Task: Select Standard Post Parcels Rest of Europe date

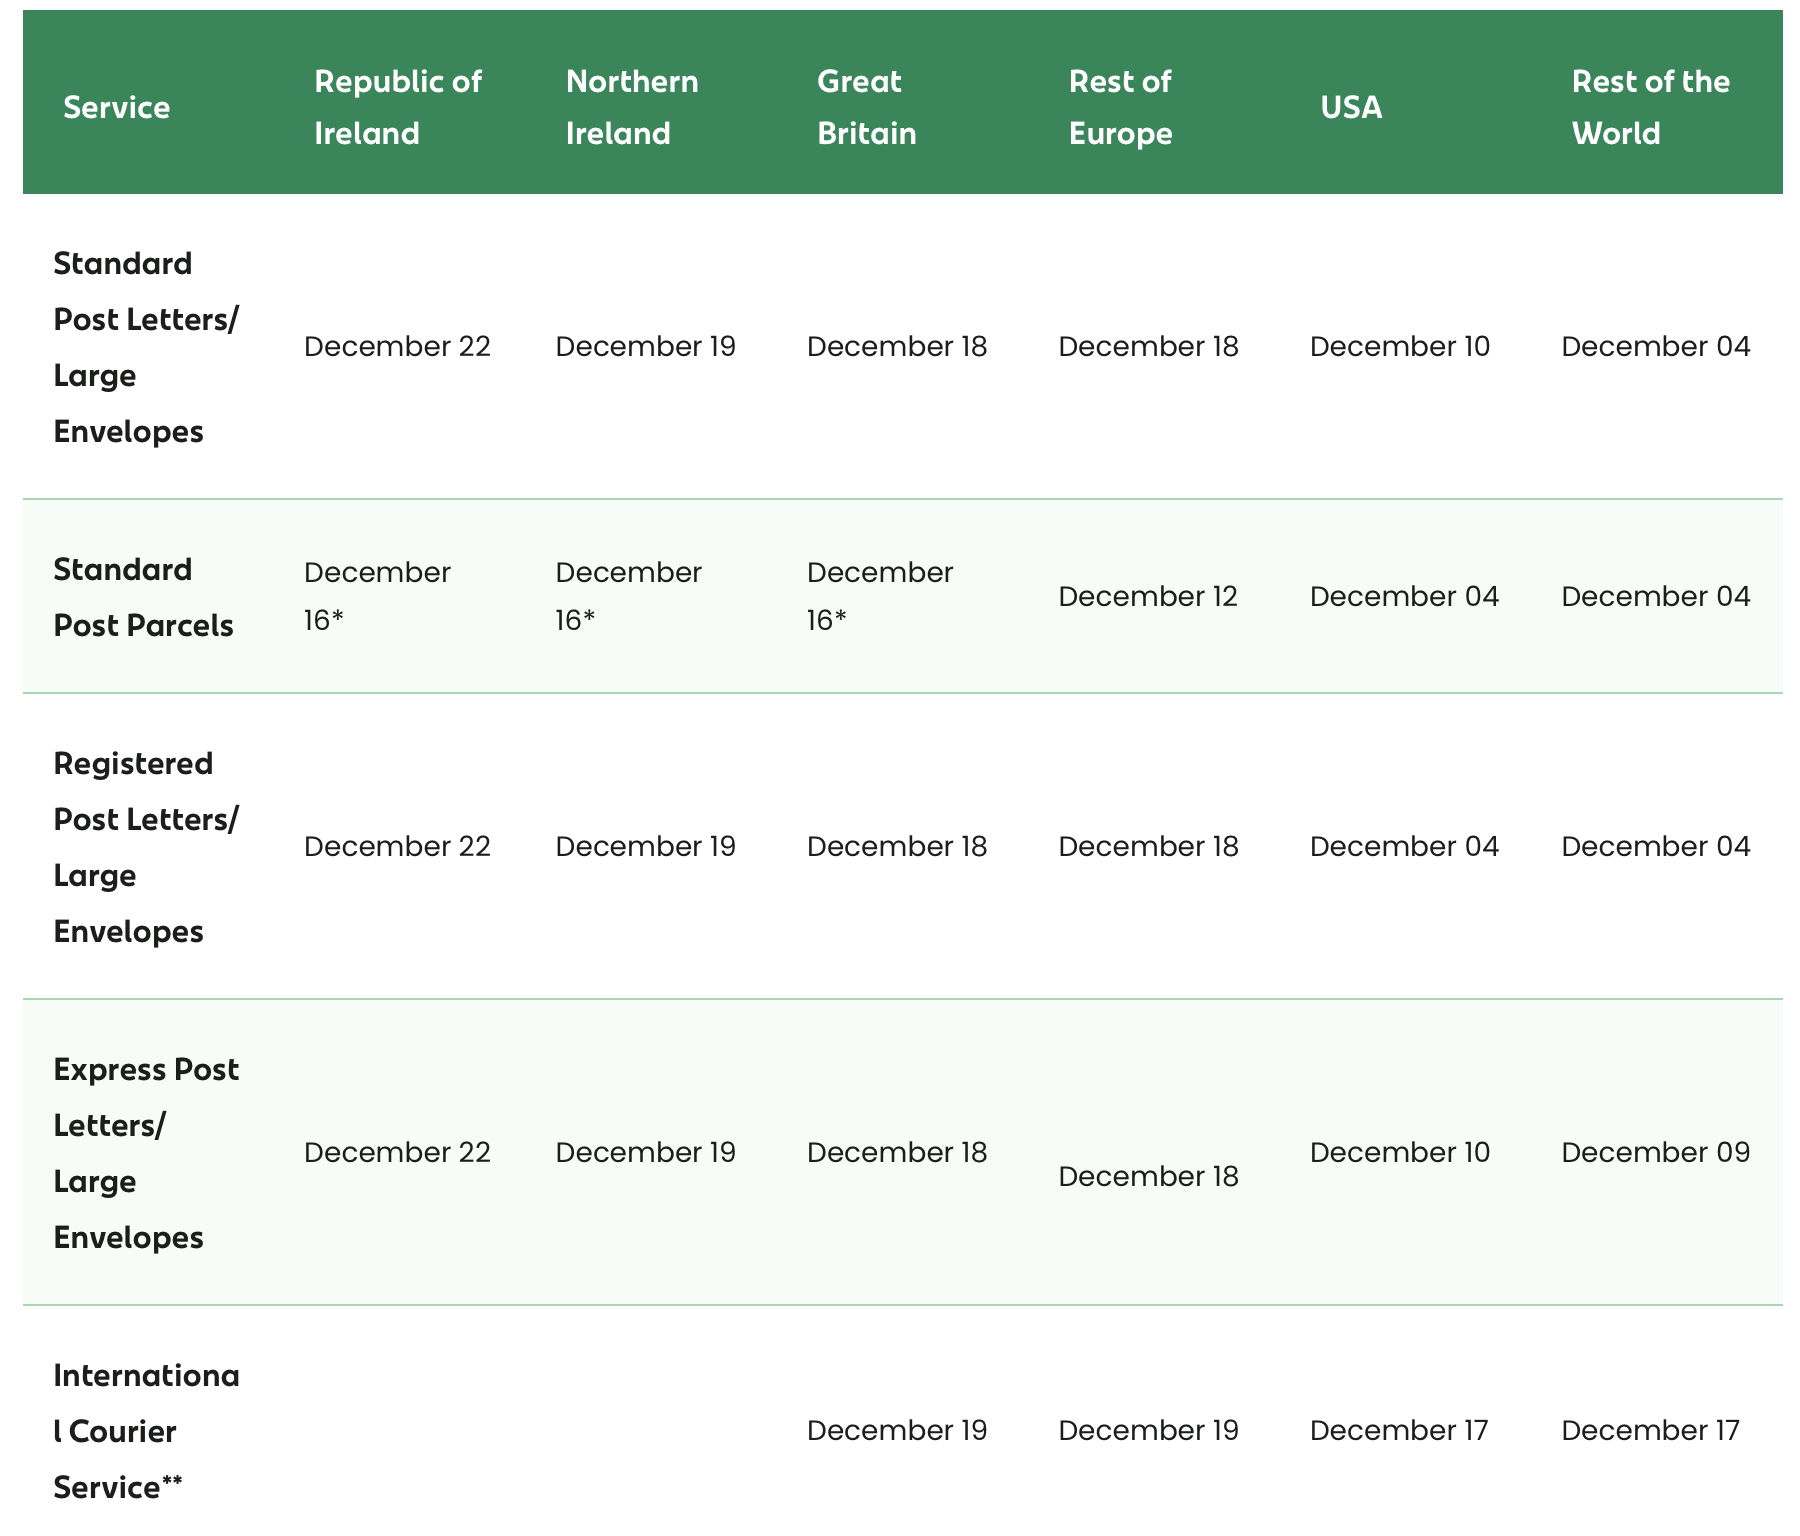Action: 1147,597
